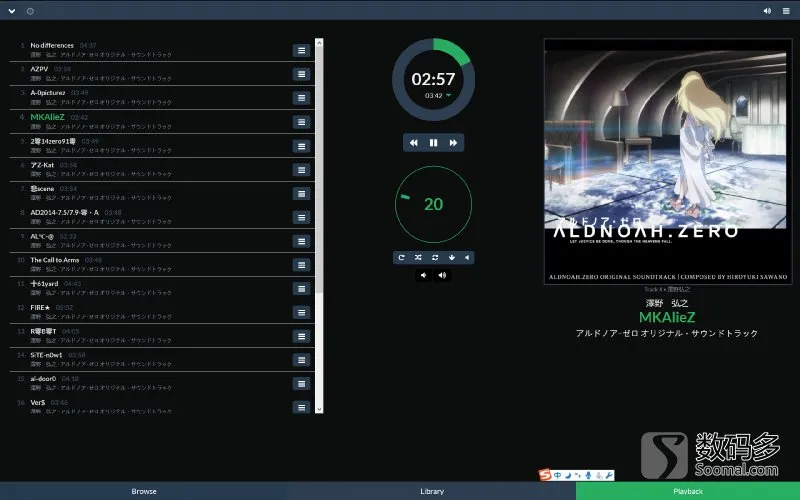Viewport: 800px width, 500px height.
Task: Click artist name 澤野 弘之 under cover
Action: (x=667, y=303)
